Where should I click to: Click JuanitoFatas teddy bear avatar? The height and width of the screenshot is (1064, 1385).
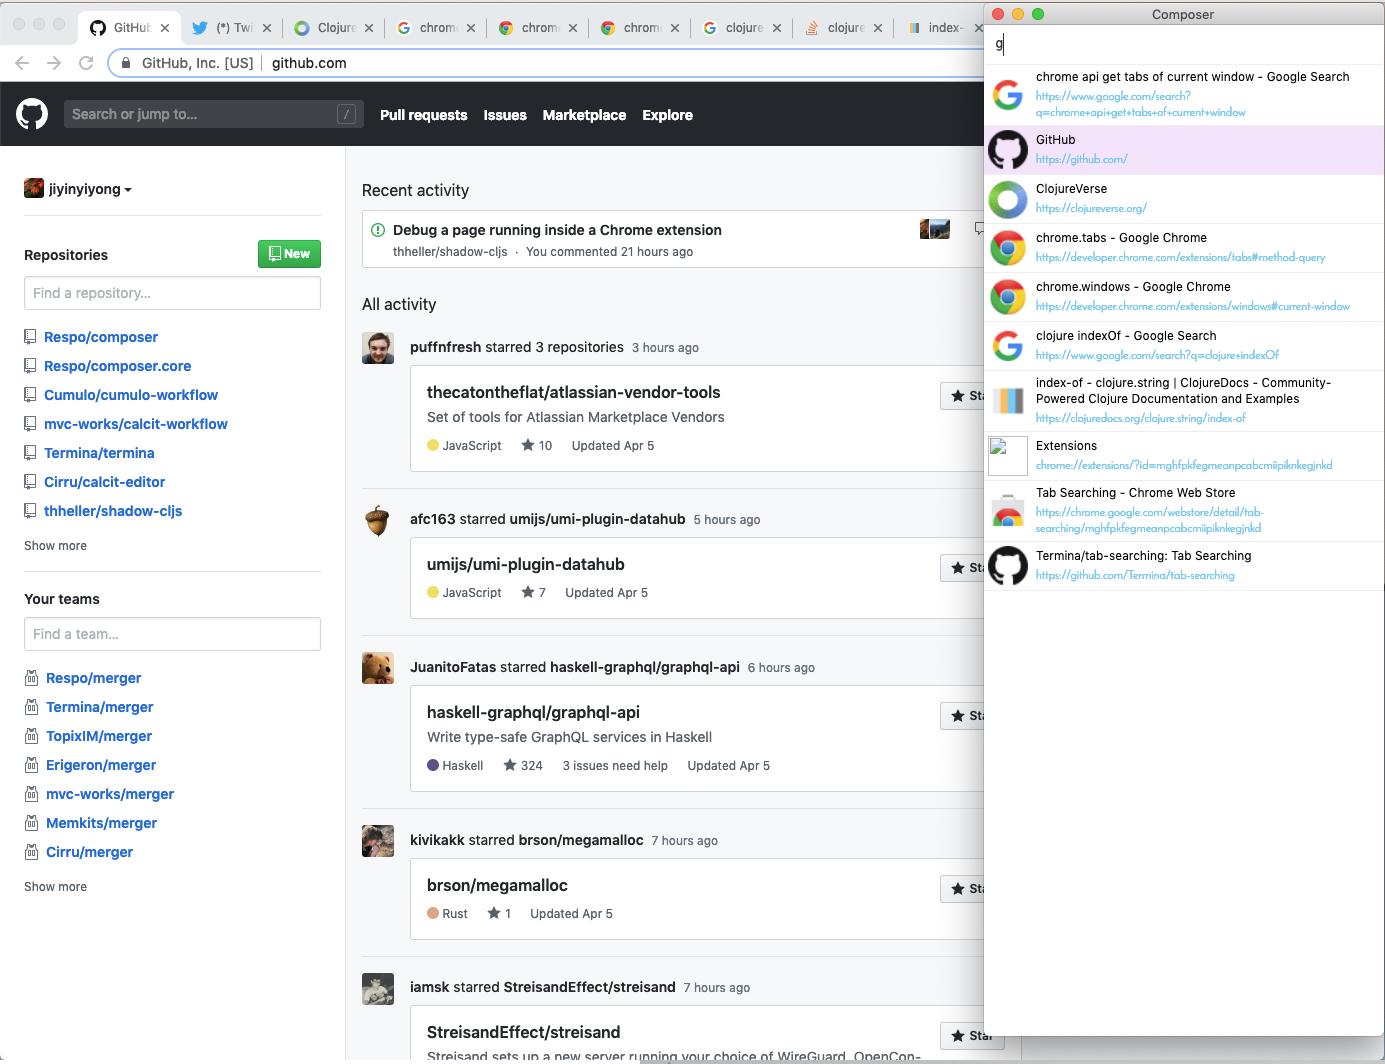(x=378, y=668)
